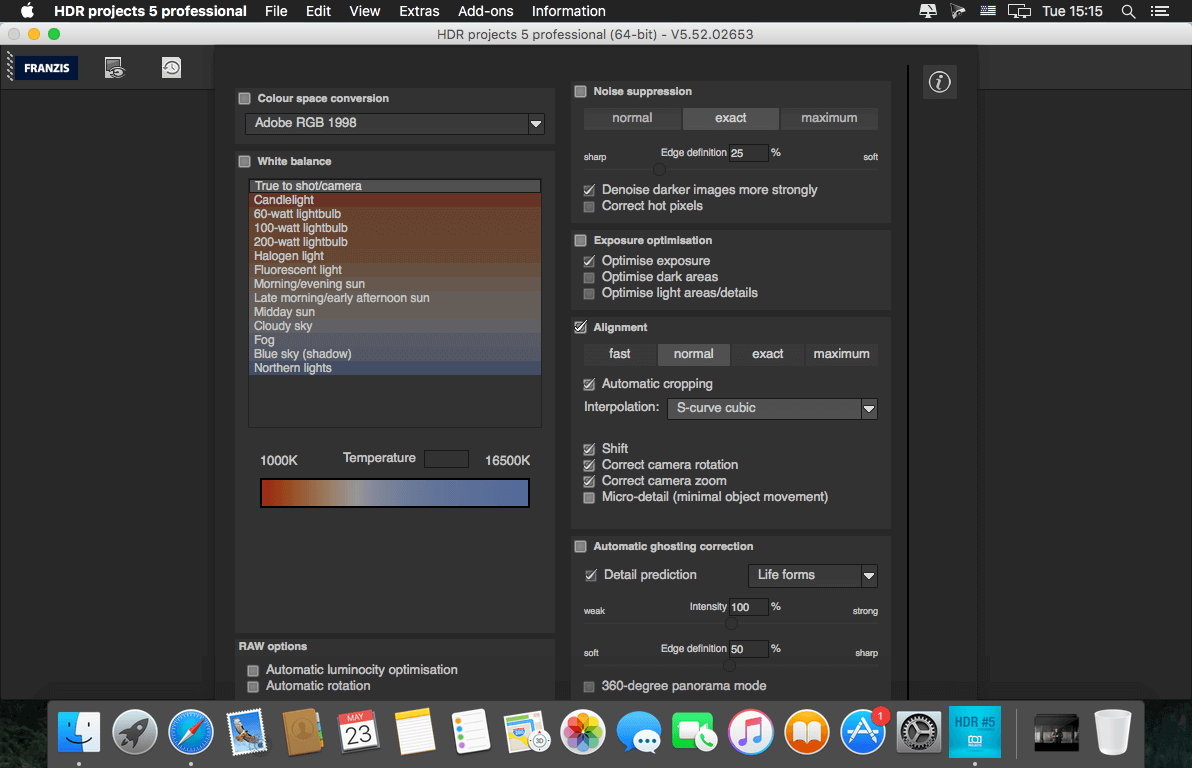Open Photos app in the dock
Image resolution: width=1192 pixels, height=768 pixels.
pyautogui.click(x=582, y=732)
